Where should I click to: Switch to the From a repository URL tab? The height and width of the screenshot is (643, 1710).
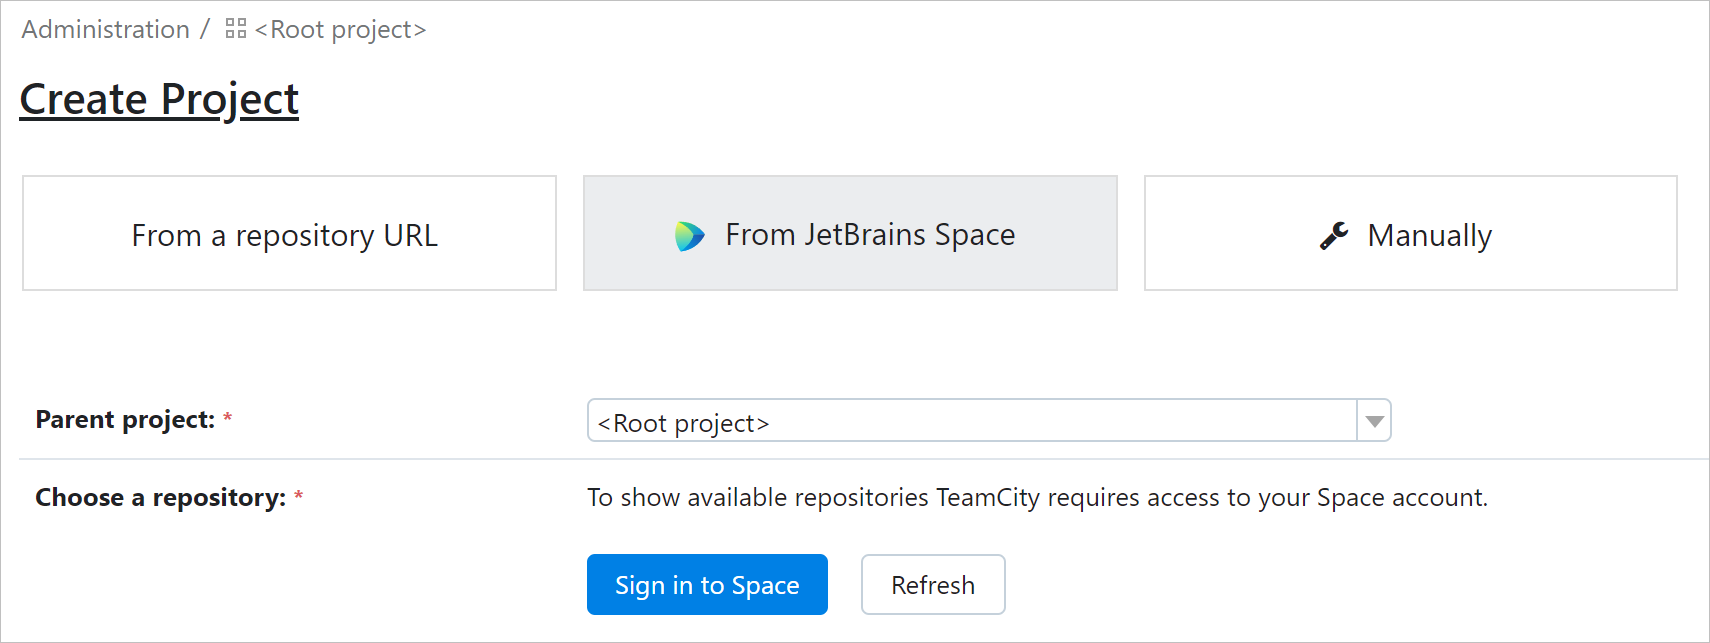[x=288, y=234]
